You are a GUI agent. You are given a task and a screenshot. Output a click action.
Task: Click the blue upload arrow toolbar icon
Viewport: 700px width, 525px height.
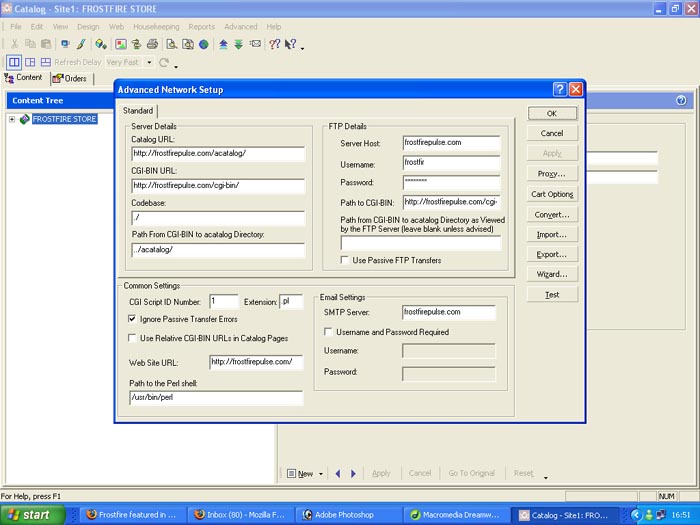point(223,44)
